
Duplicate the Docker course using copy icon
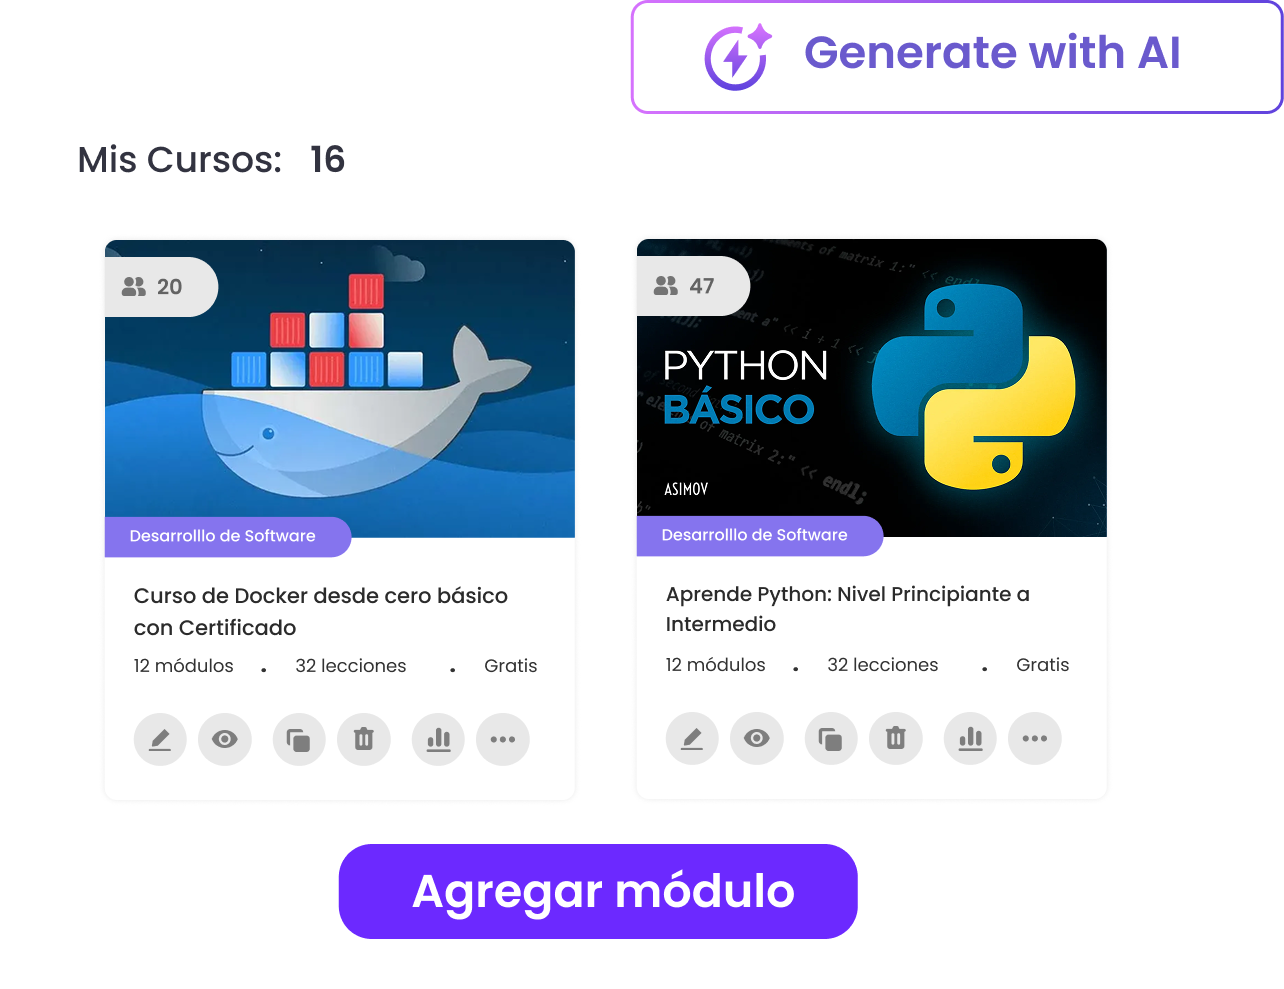pyautogui.click(x=299, y=740)
